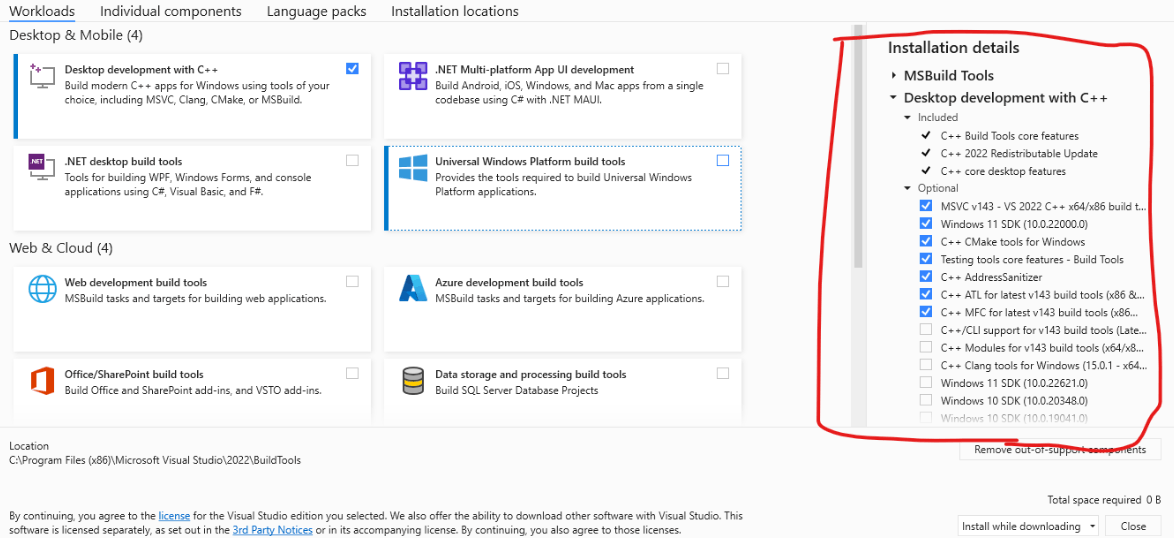The image size is (1174, 538).
Task: Check C++ Modules for v143 build tools
Action: [926, 347]
